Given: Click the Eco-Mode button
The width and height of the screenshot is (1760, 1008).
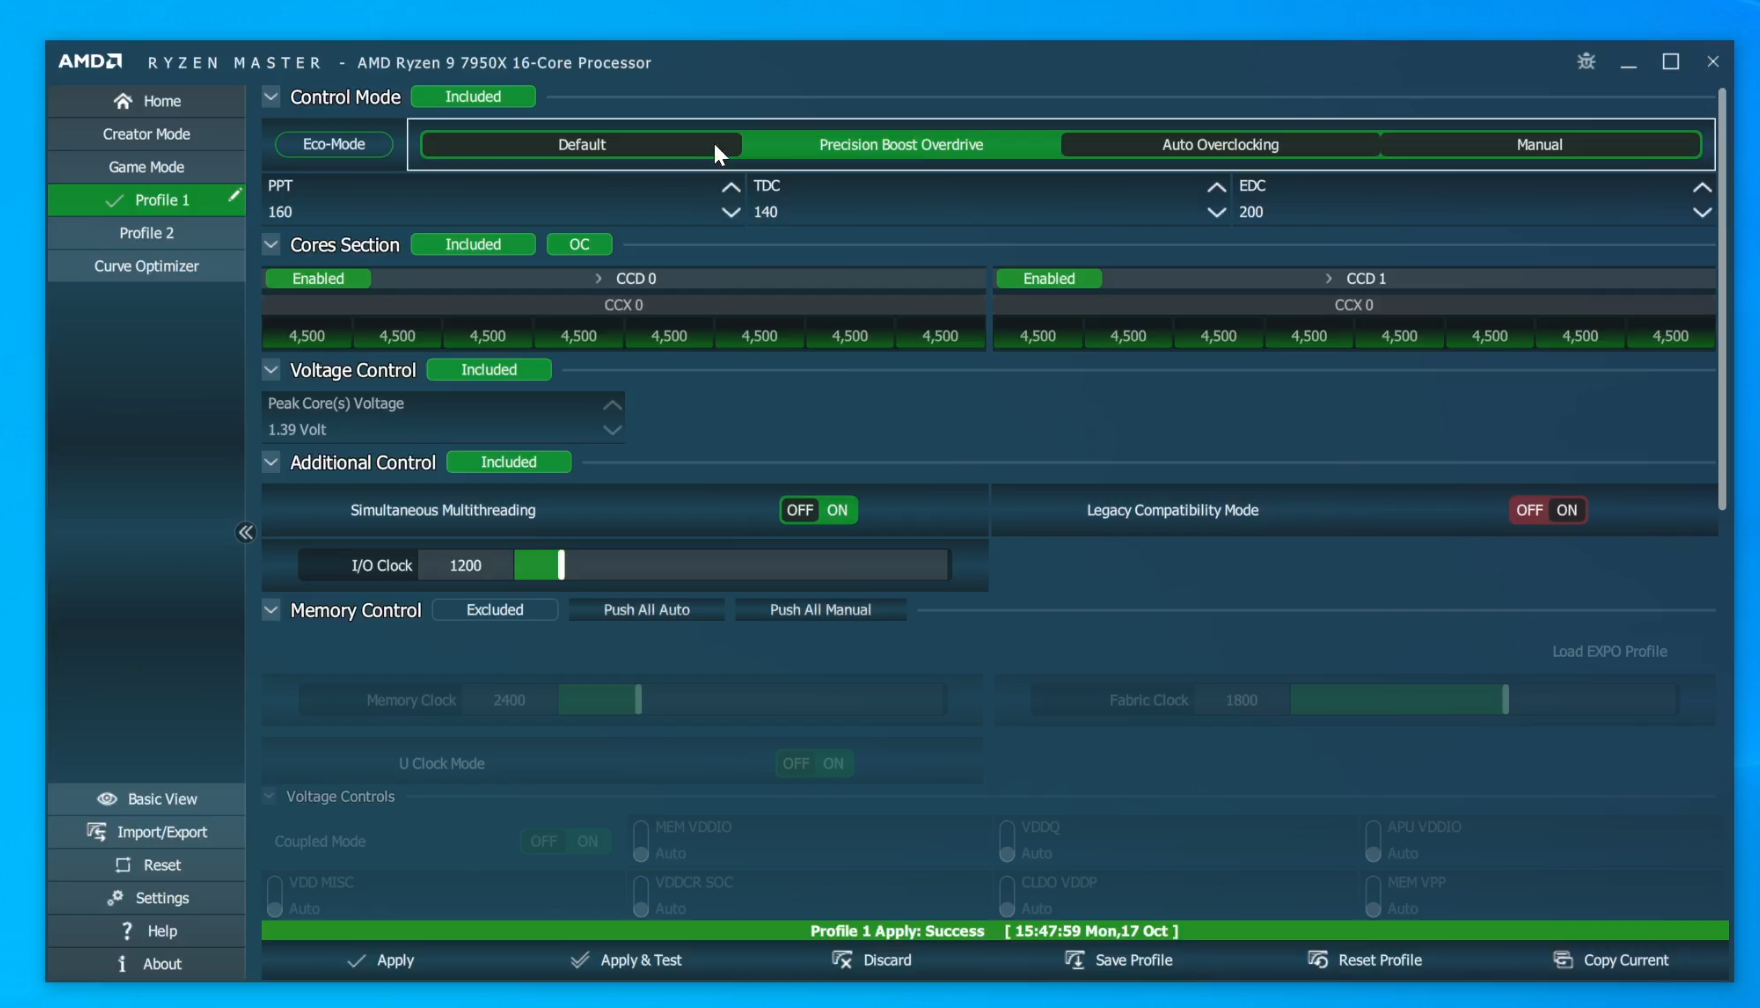Looking at the screenshot, I should [334, 144].
